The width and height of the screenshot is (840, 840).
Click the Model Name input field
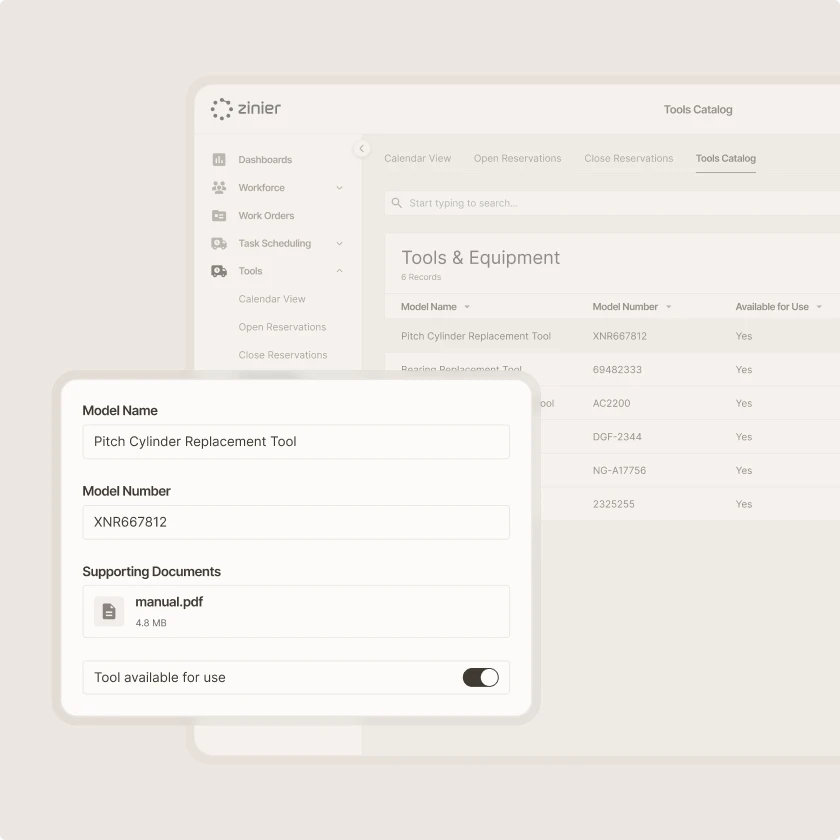tap(296, 441)
